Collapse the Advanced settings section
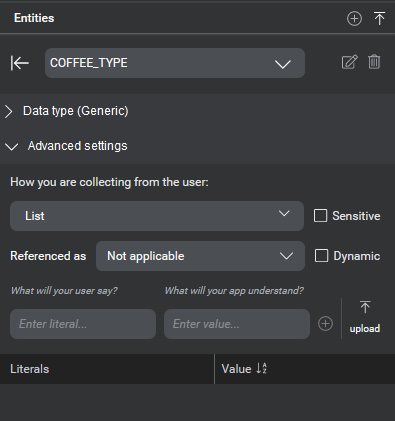 66,146
